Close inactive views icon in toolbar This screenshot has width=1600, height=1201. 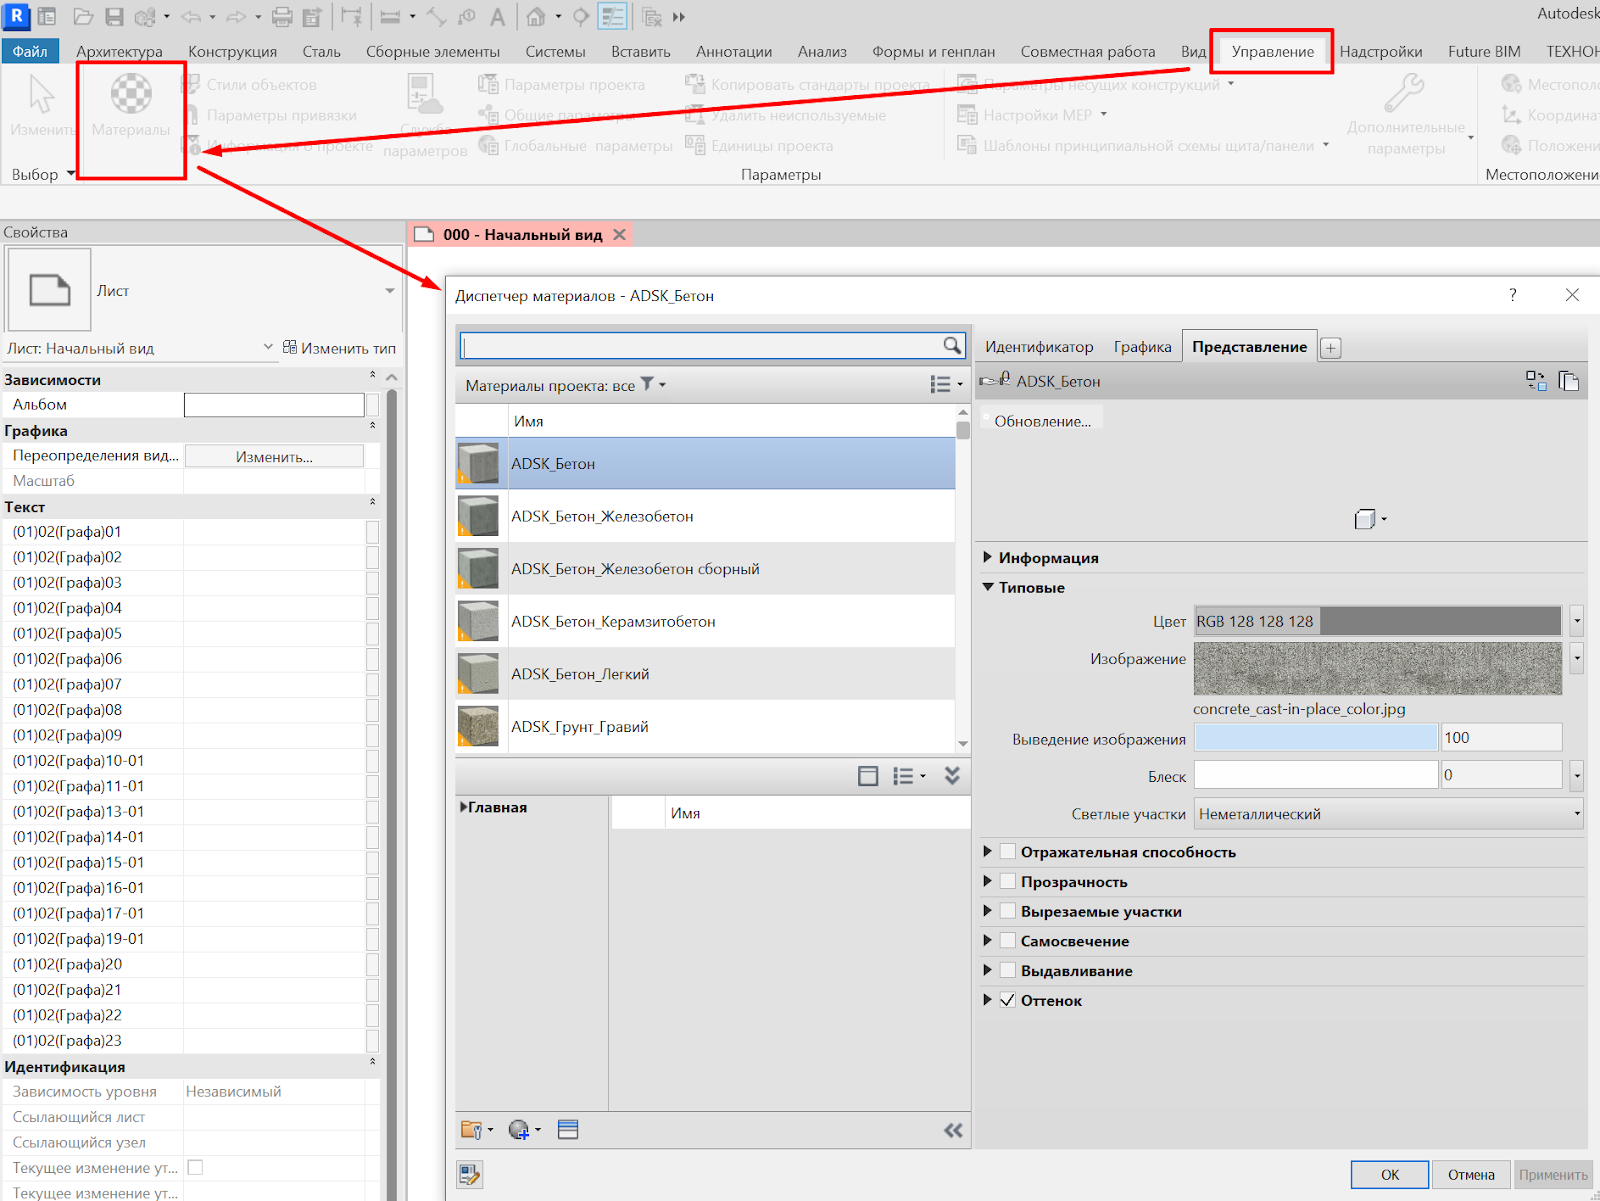[x=652, y=17]
